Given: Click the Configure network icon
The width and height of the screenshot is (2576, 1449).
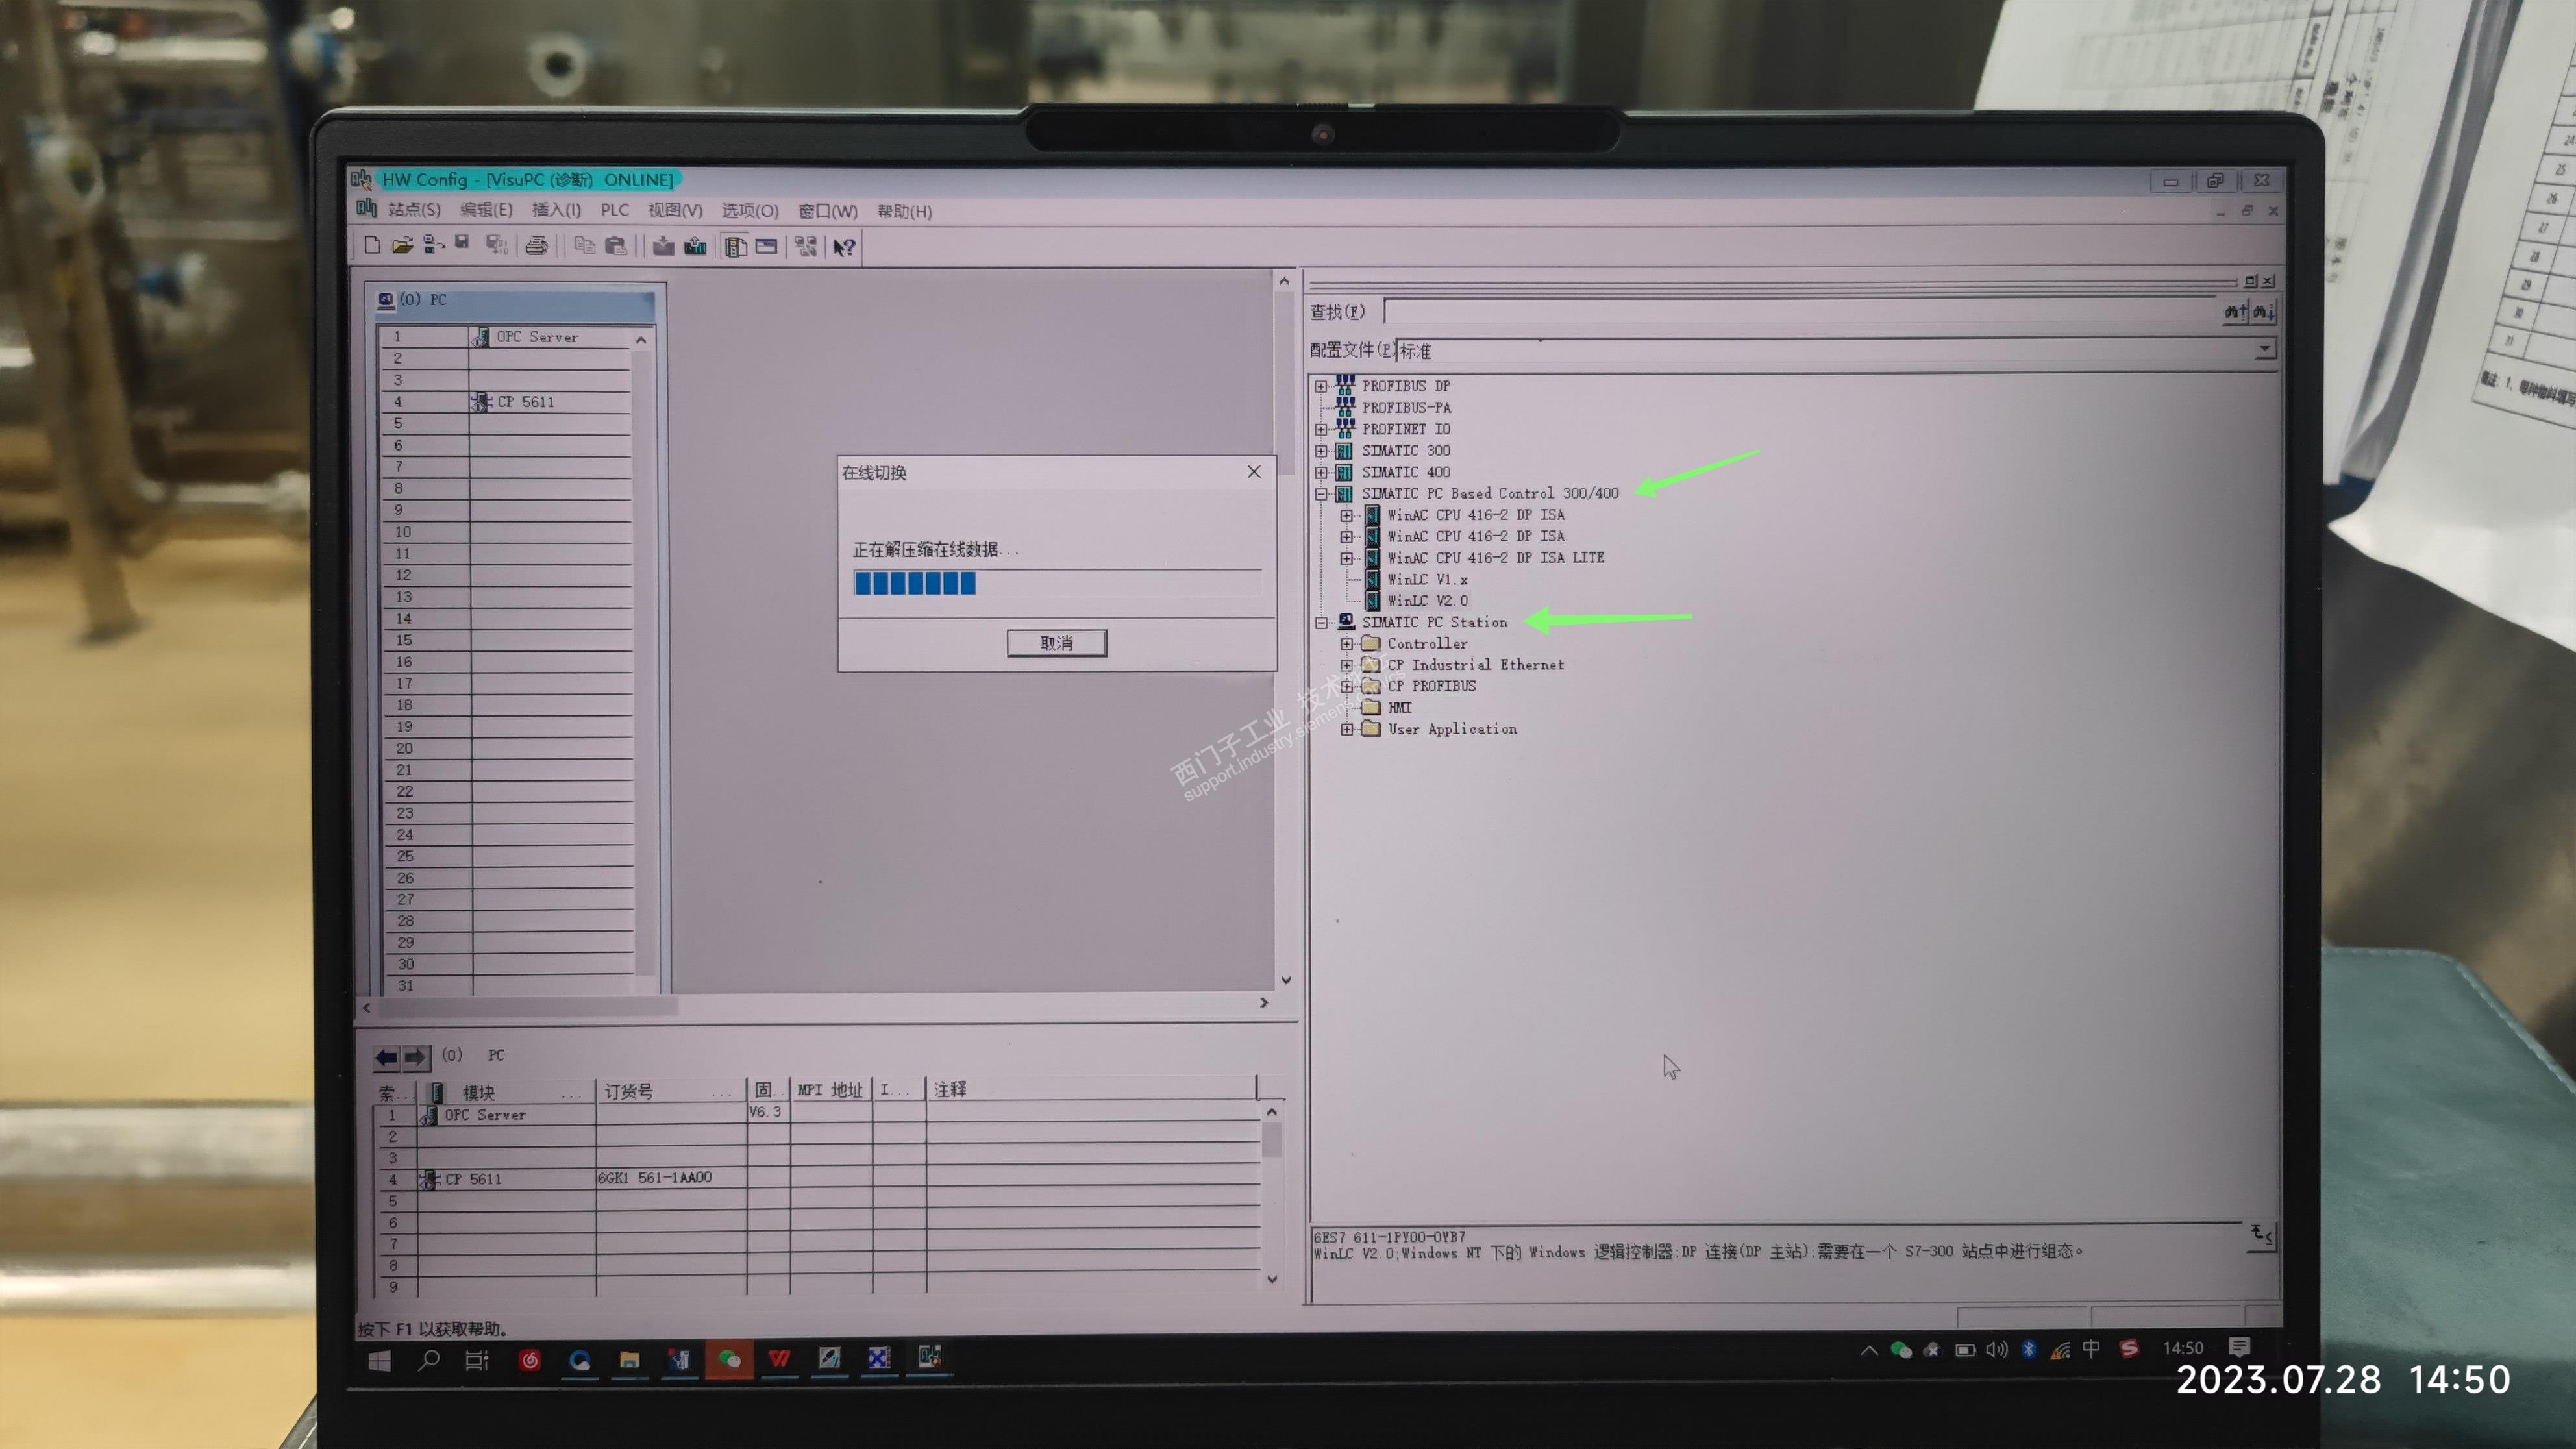Looking at the screenshot, I should [x=805, y=247].
